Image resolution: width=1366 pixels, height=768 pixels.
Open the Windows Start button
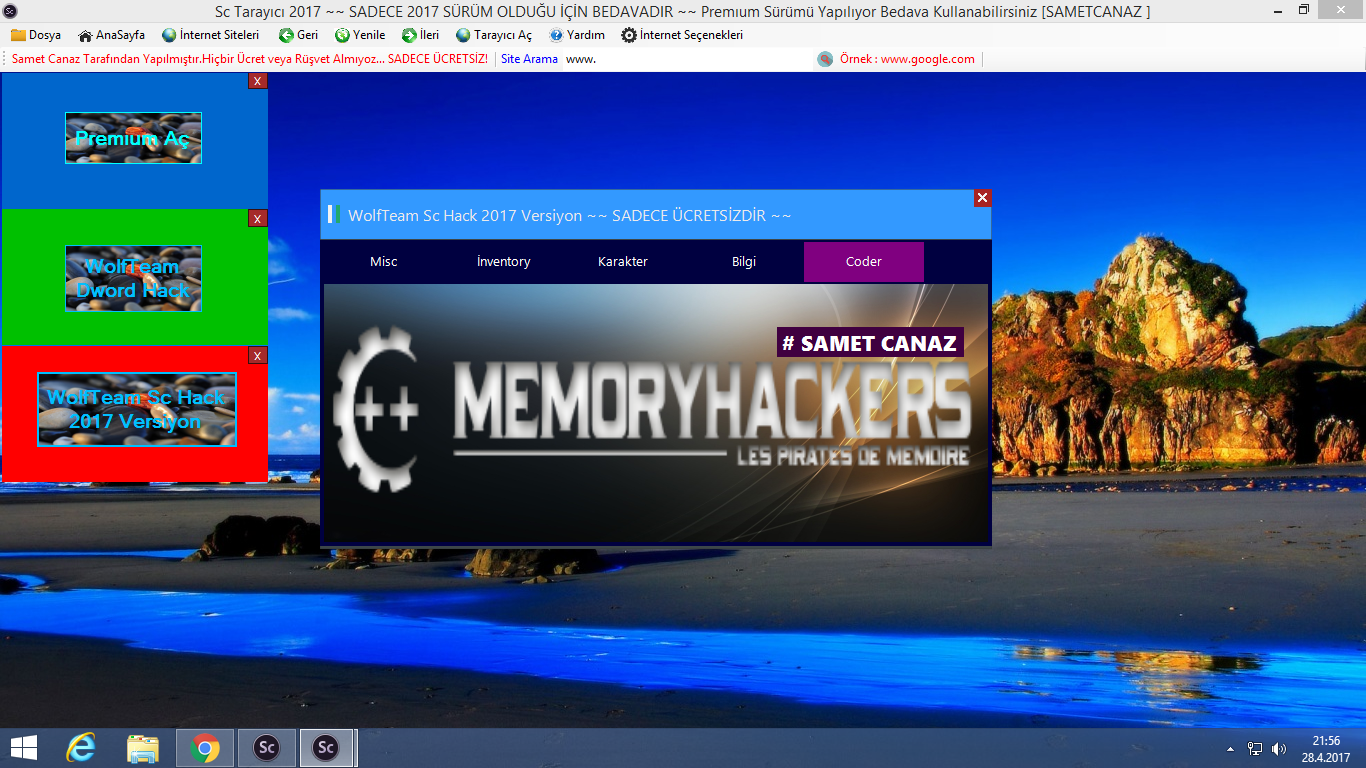pos(23,748)
